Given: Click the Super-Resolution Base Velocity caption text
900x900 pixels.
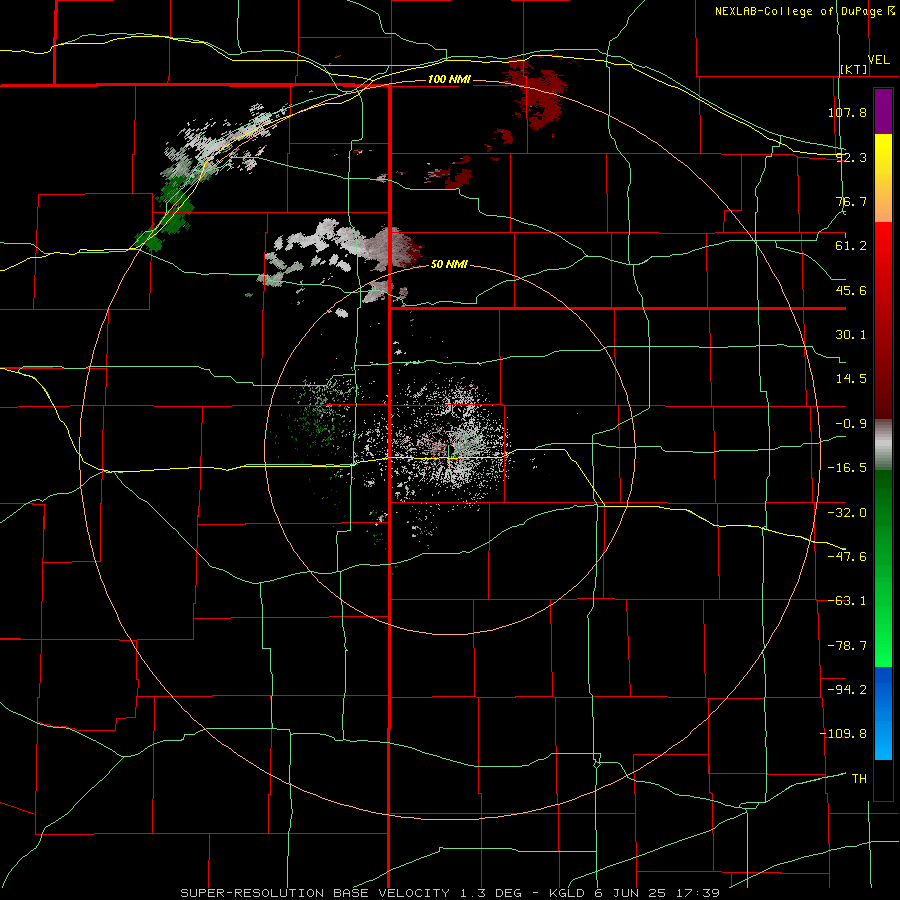Looking at the screenshot, I should pyautogui.click(x=449, y=893).
